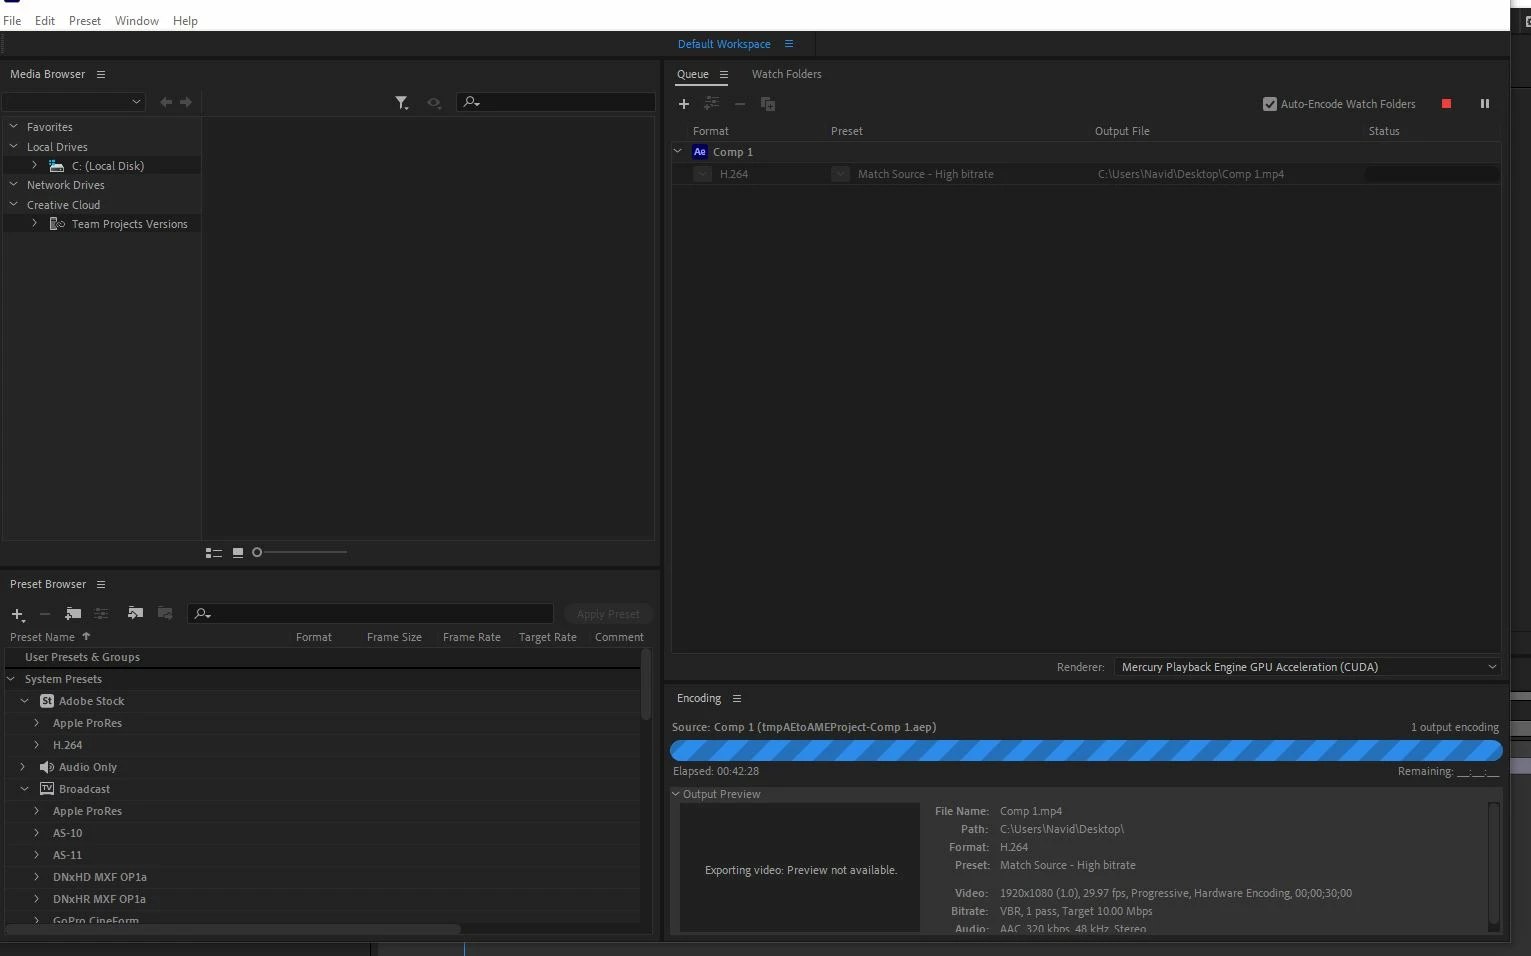The image size is (1531, 956).
Task: Open the Media Browser file type filter
Action: click(x=401, y=103)
